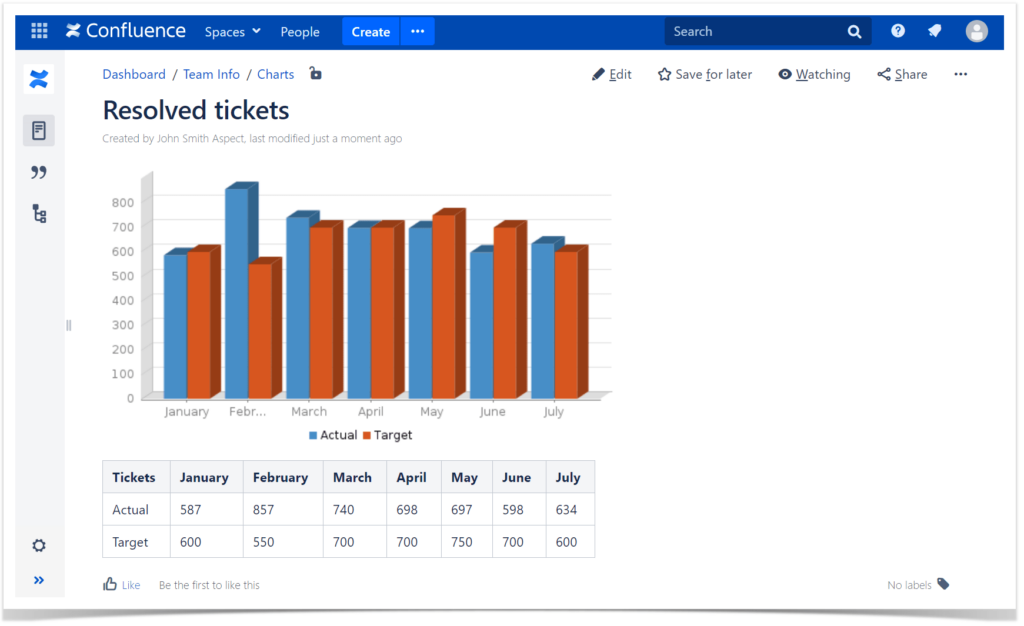Open notifications via the bell icon
1024x626 pixels.
pyautogui.click(x=934, y=31)
